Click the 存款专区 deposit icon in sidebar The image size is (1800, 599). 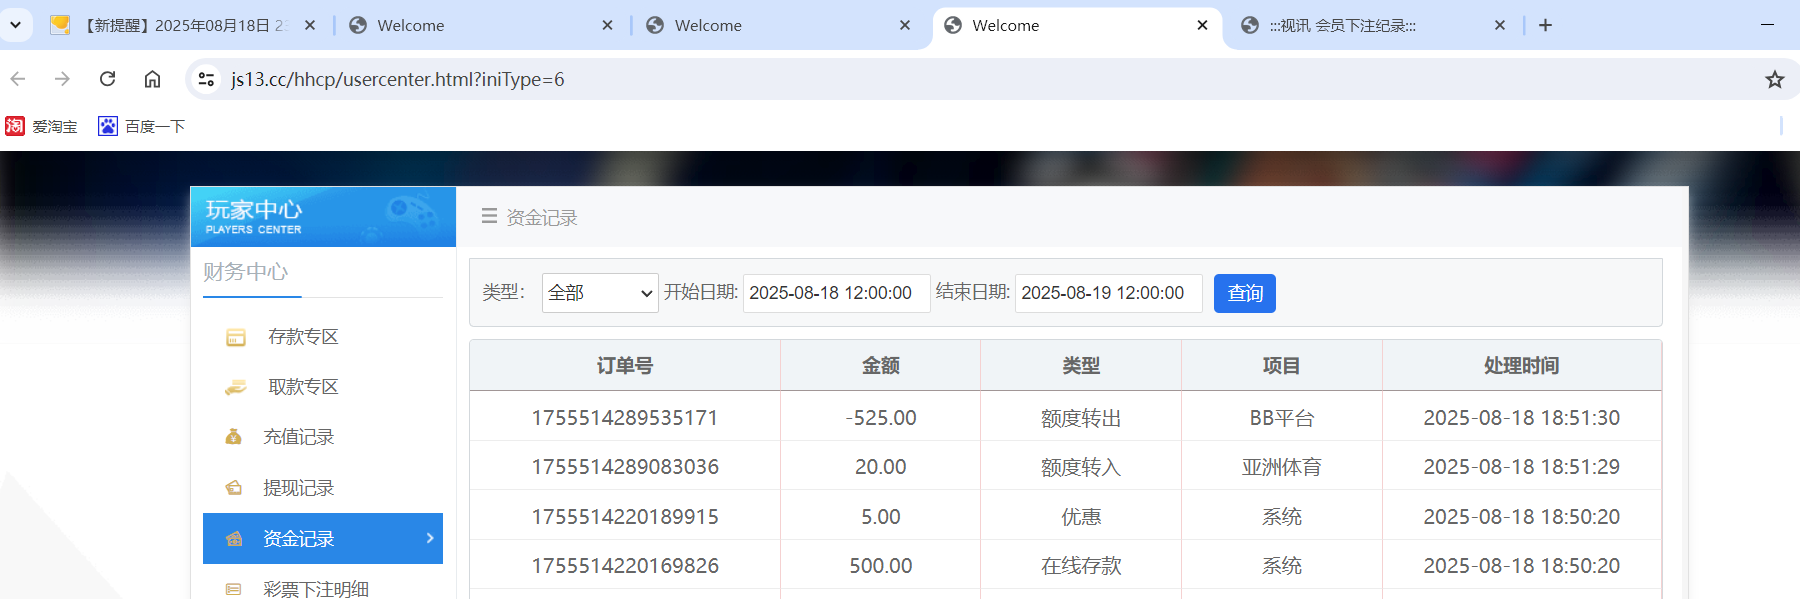click(236, 338)
